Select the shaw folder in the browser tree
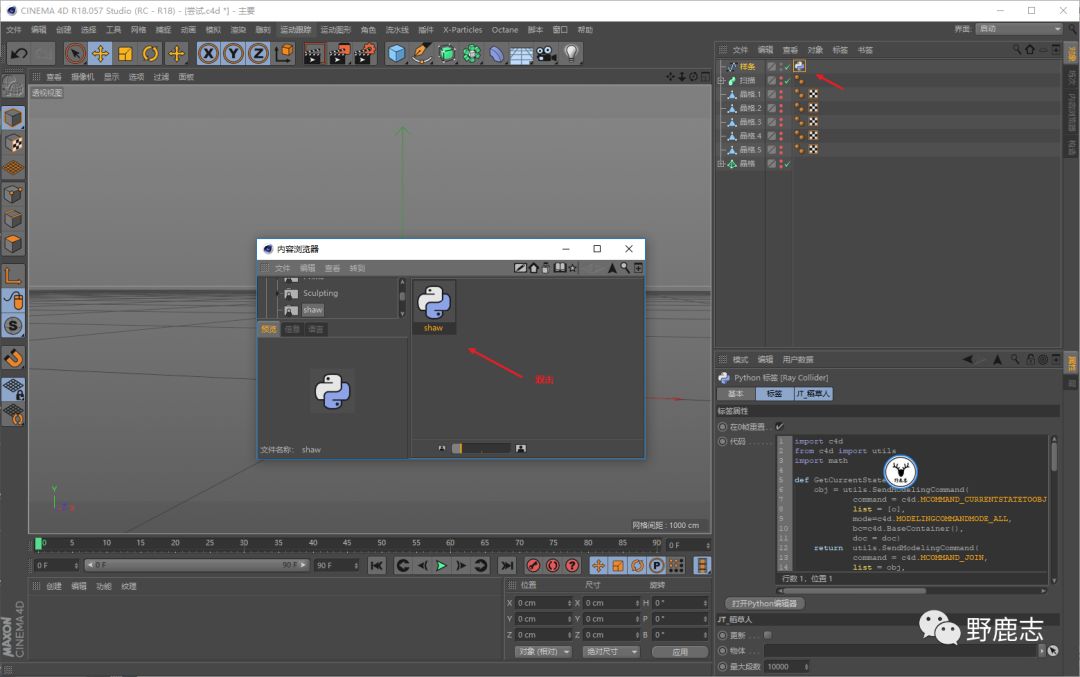Screen dimensions: 1080x677 click(x=313, y=310)
